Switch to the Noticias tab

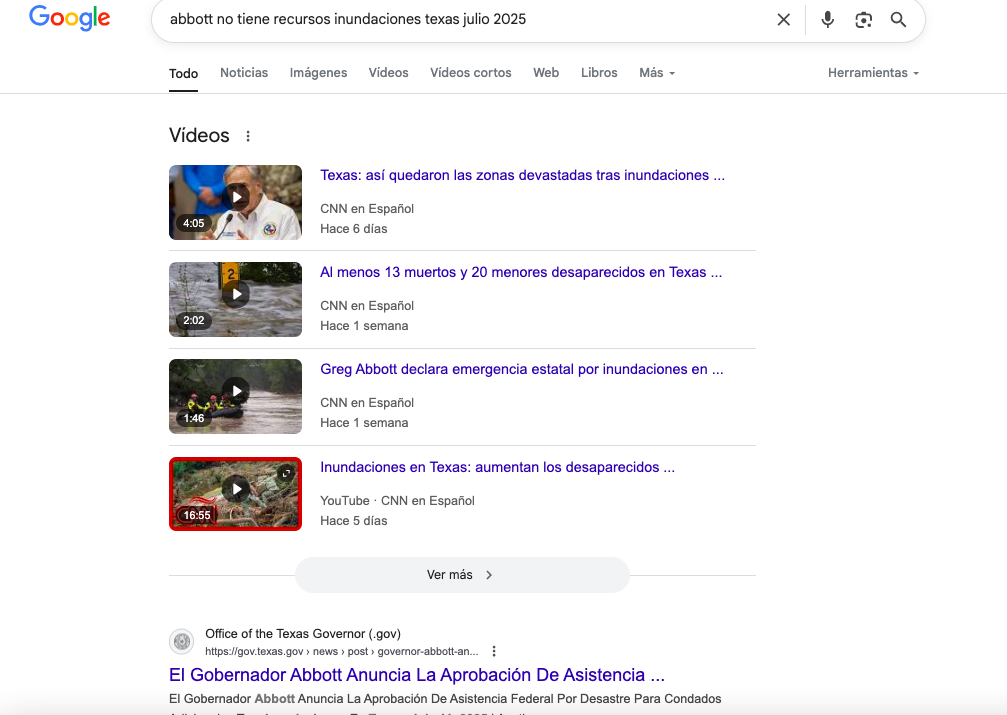244,73
